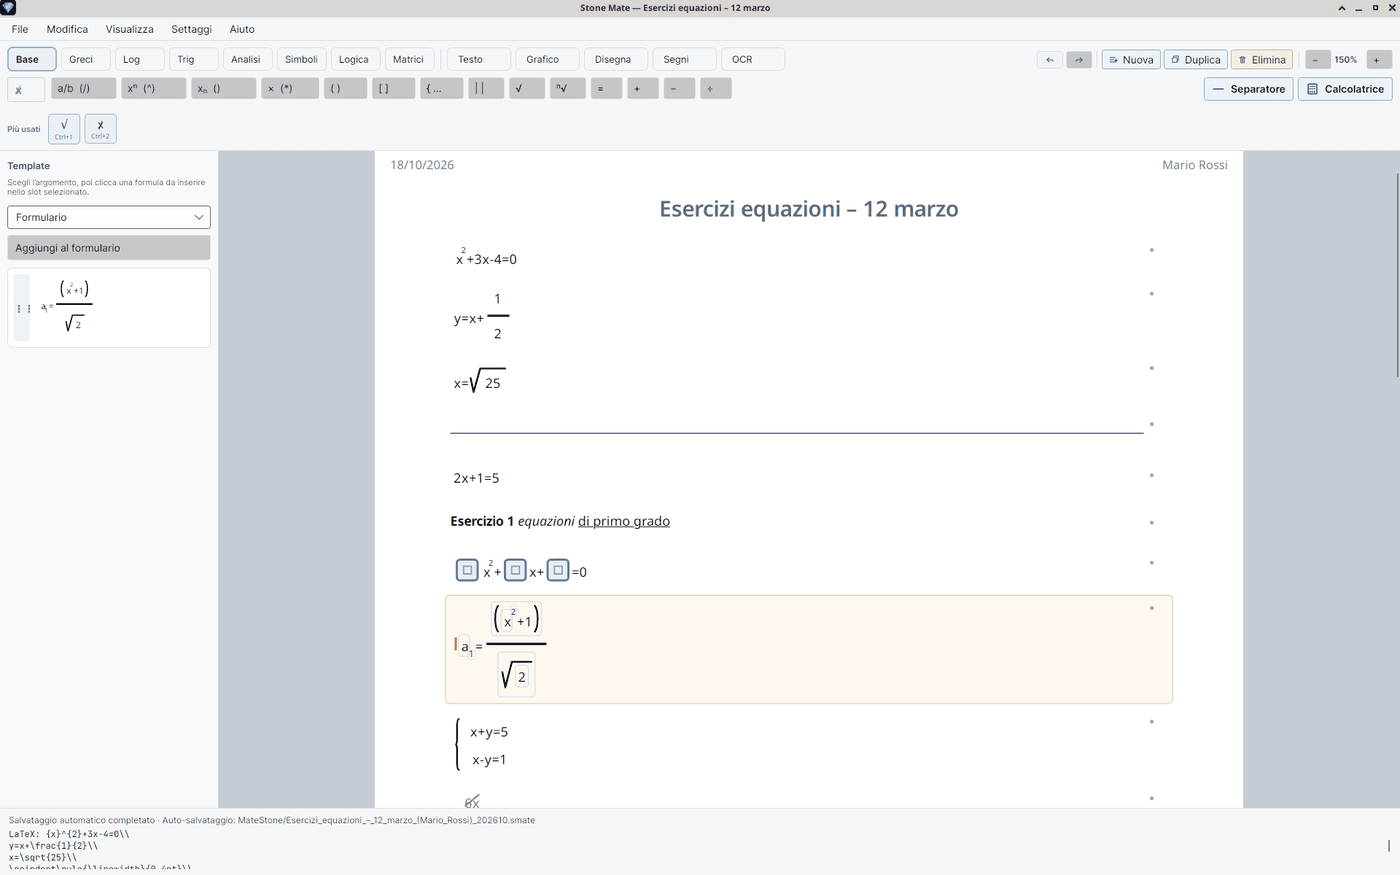Insert an nth root symbol
The width and height of the screenshot is (1400, 875).
pyautogui.click(x=567, y=89)
